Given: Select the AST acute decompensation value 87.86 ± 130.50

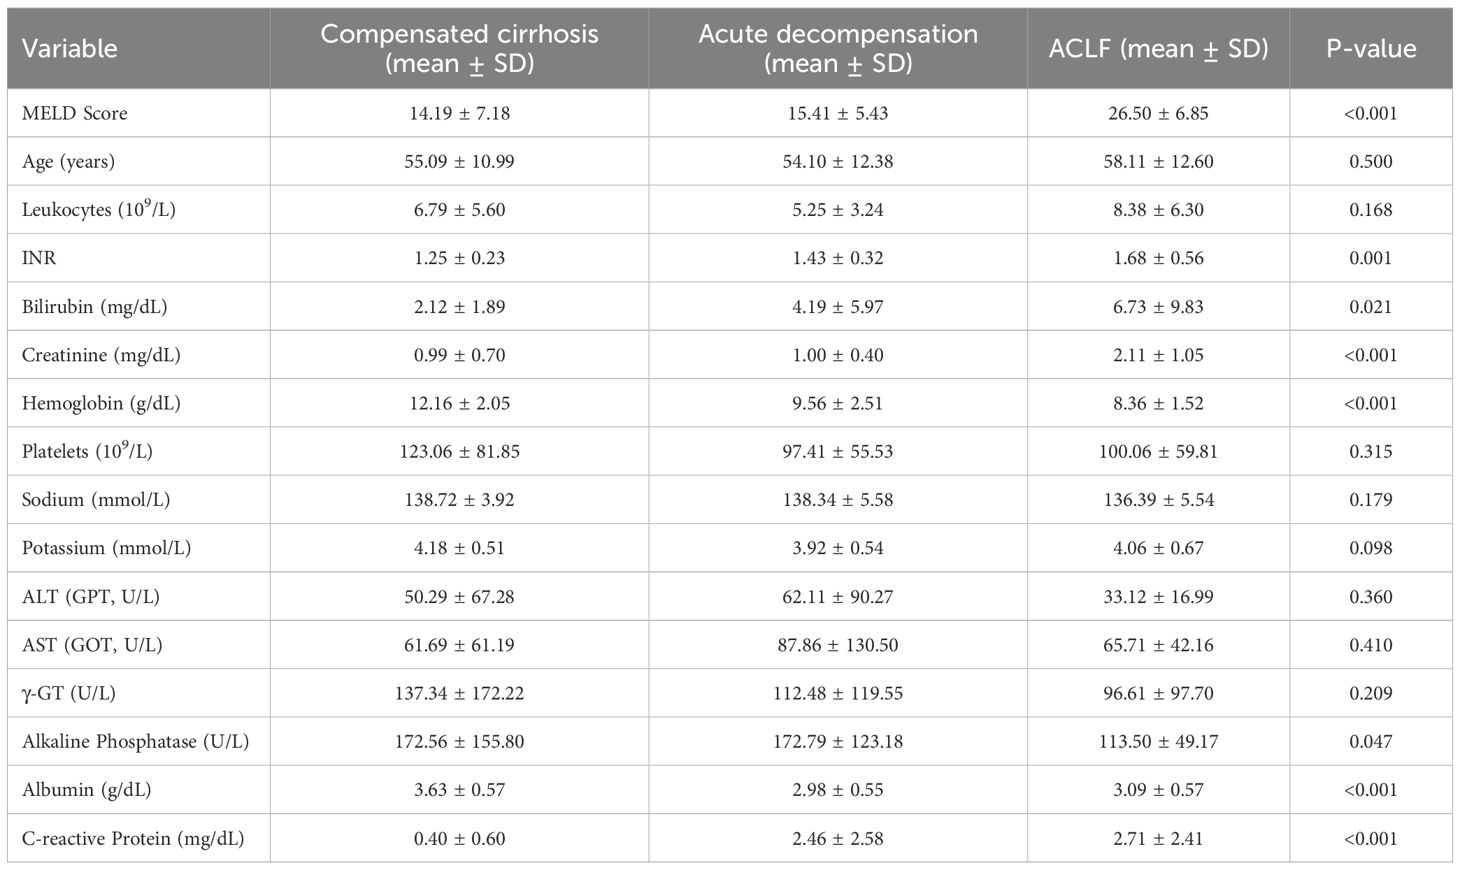Looking at the screenshot, I should pyautogui.click(x=838, y=645).
